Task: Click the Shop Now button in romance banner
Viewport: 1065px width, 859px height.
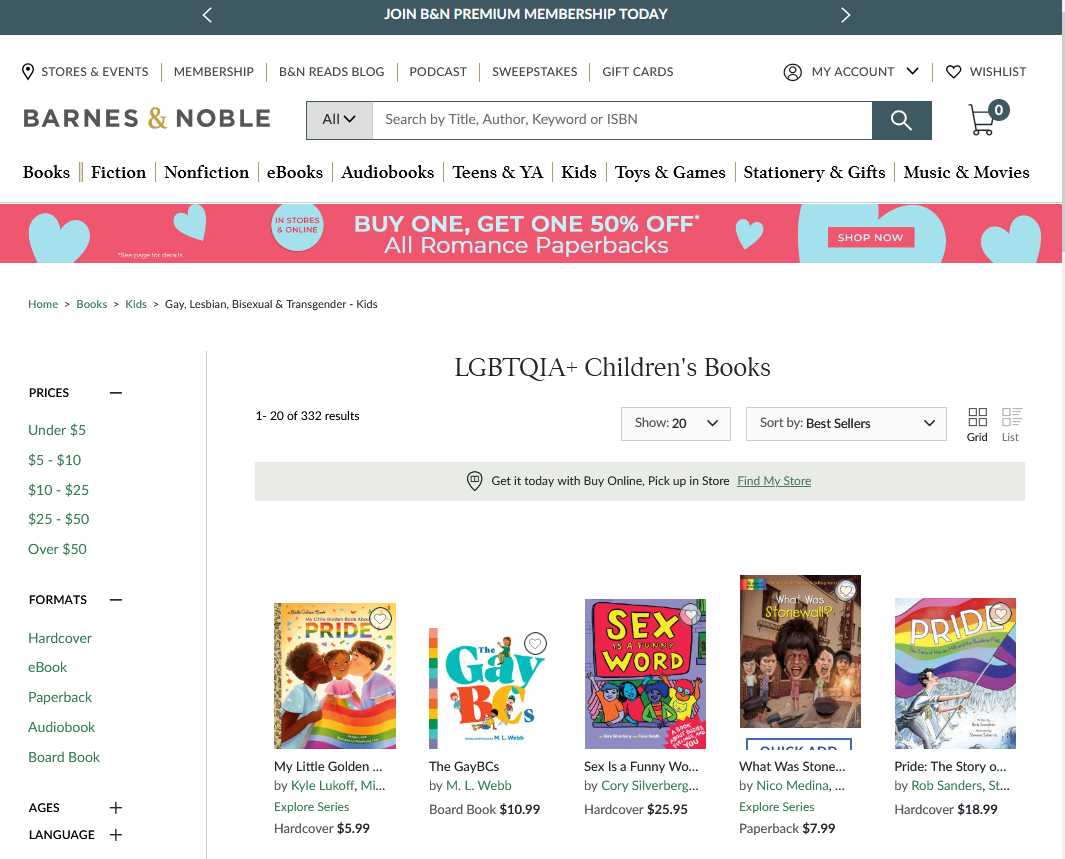Action: pyautogui.click(x=871, y=237)
